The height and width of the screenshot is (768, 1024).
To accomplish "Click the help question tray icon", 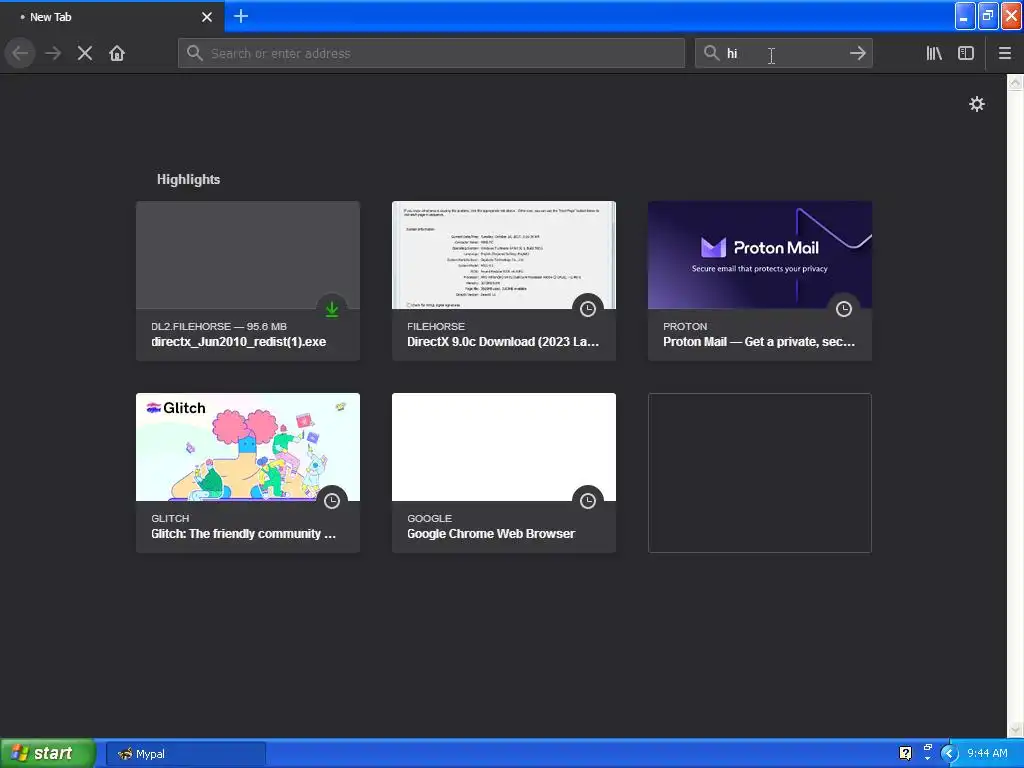I will coord(905,754).
